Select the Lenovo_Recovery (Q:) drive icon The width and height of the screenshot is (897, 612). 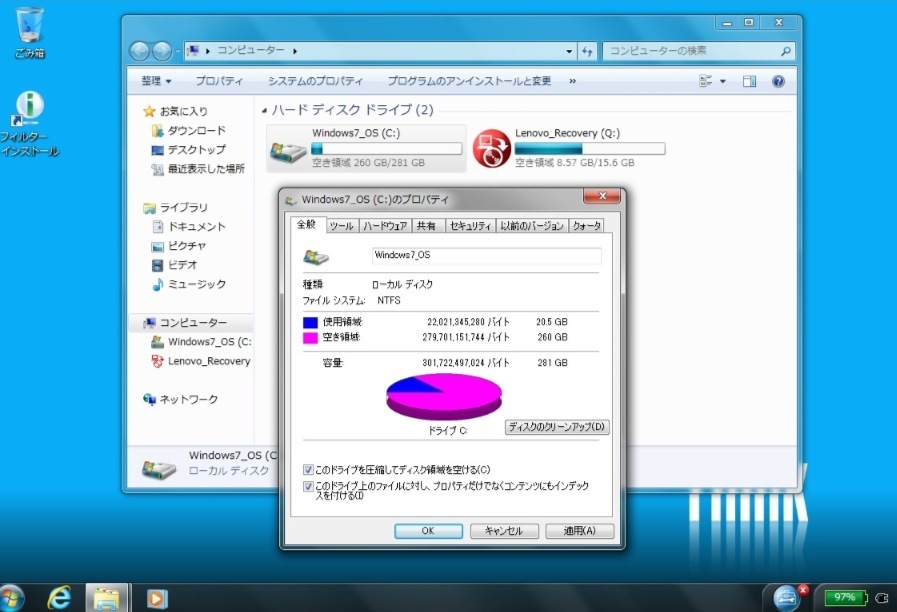pos(491,149)
